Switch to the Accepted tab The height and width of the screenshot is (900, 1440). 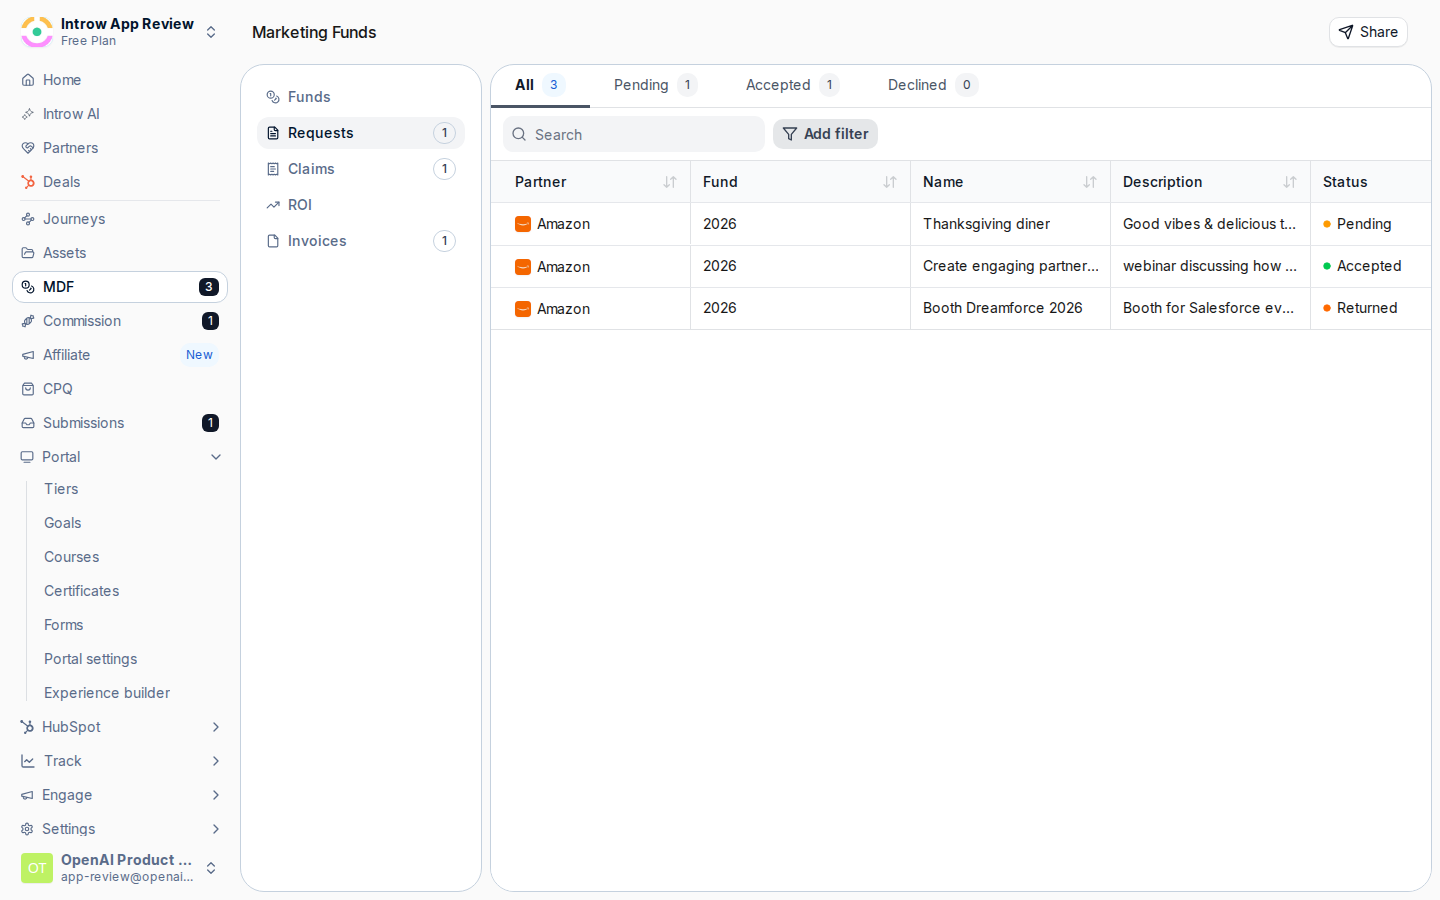792,85
